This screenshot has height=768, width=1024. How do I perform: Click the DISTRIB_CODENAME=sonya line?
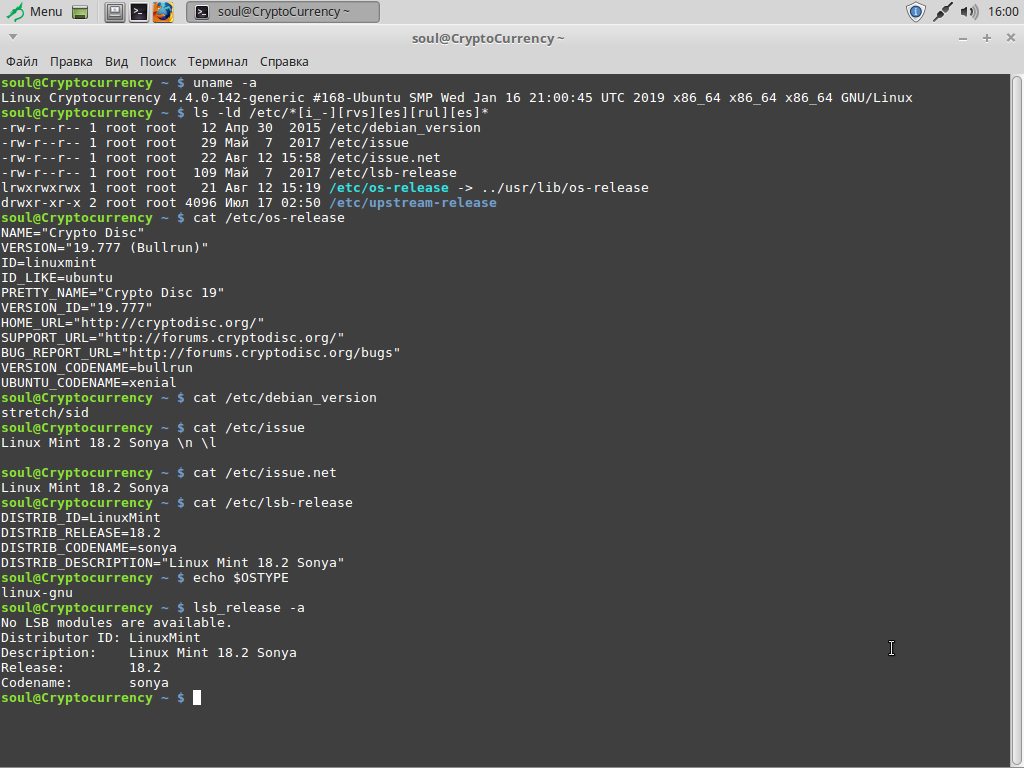coord(89,549)
